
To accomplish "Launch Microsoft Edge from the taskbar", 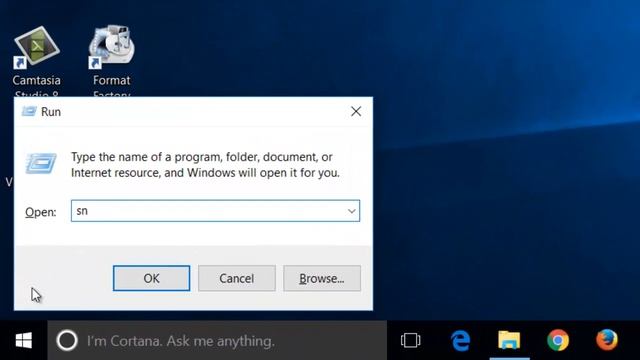I will [x=460, y=340].
